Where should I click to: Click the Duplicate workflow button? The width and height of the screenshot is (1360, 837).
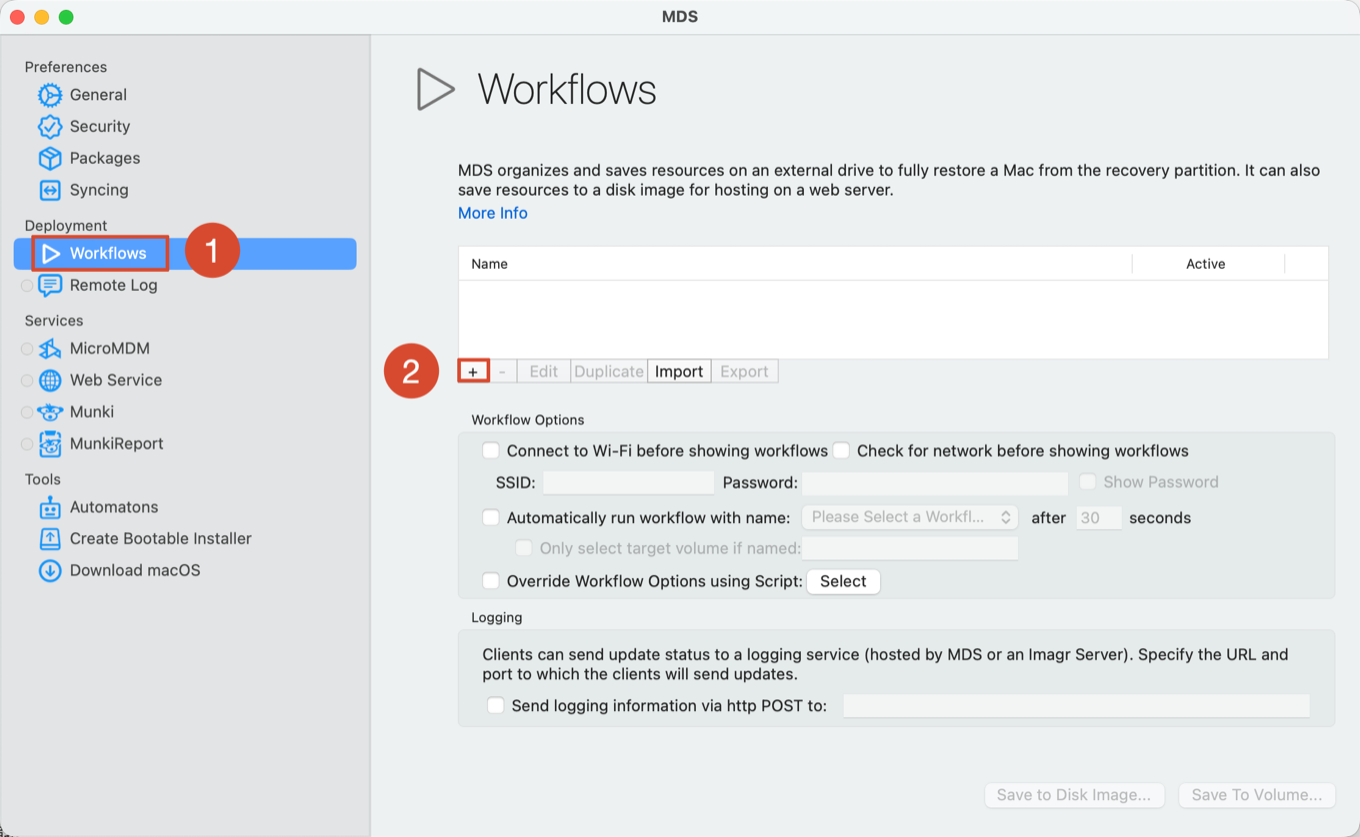click(x=609, y=371)
